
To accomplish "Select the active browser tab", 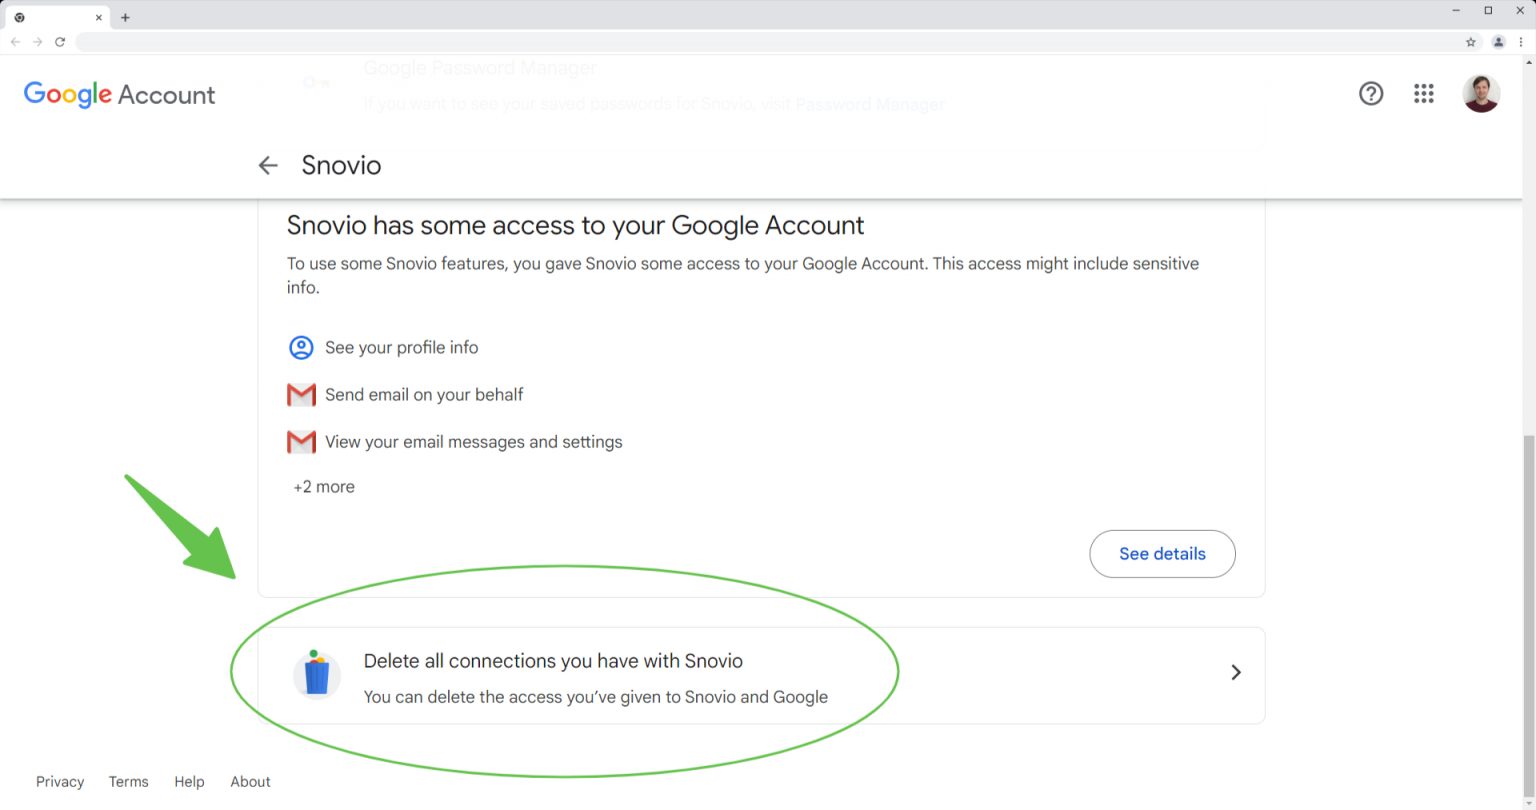I will click(x=58, y=17).
